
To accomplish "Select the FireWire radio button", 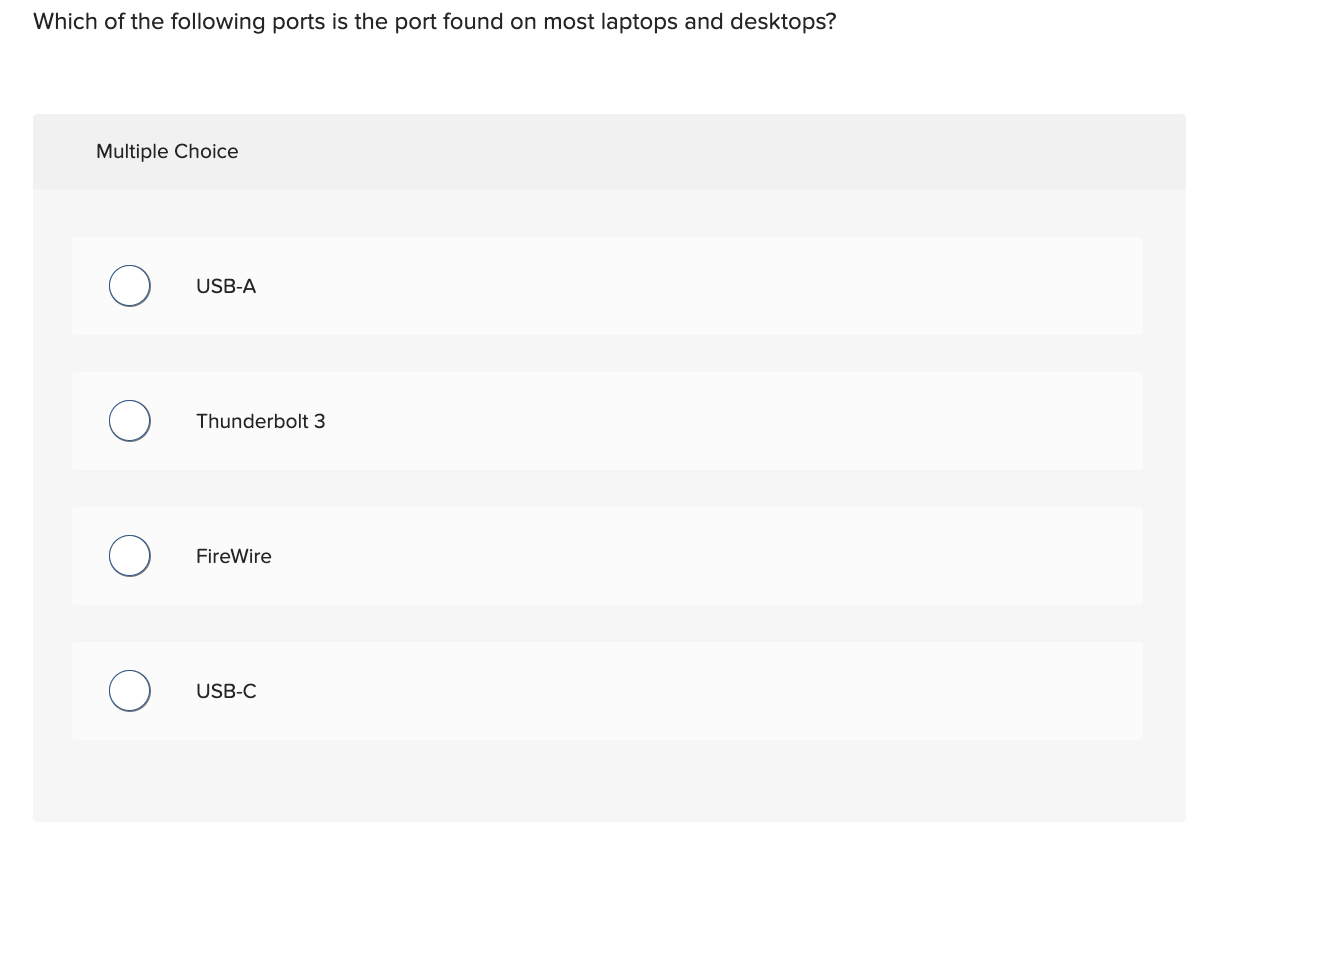I will point(129,555).
